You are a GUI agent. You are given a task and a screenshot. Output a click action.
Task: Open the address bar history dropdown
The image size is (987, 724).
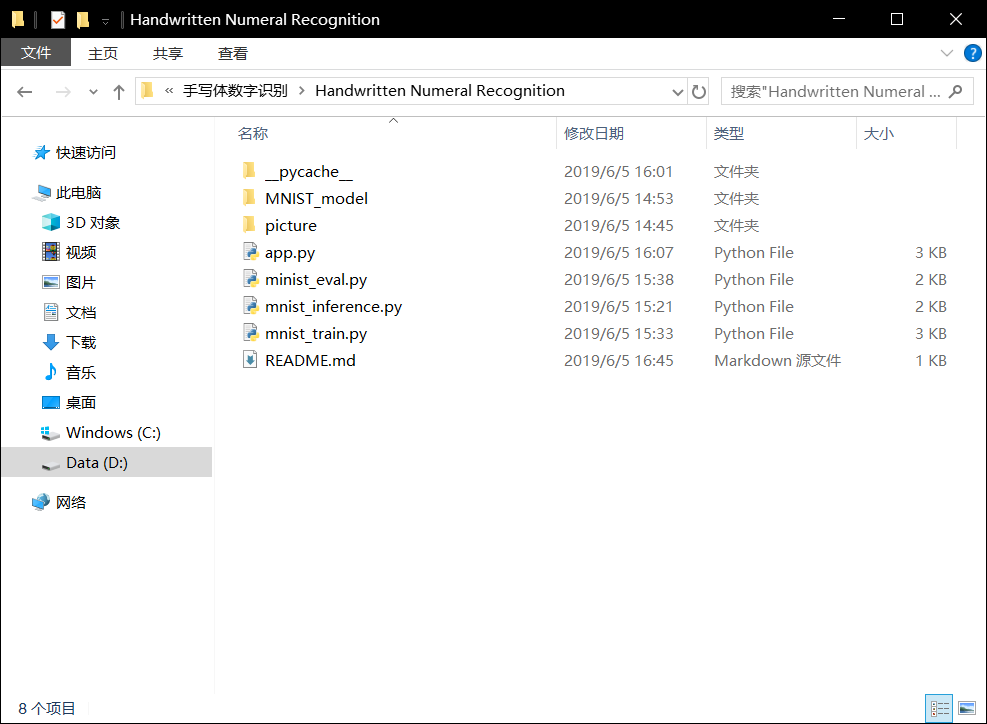click(x=677, y=91)
